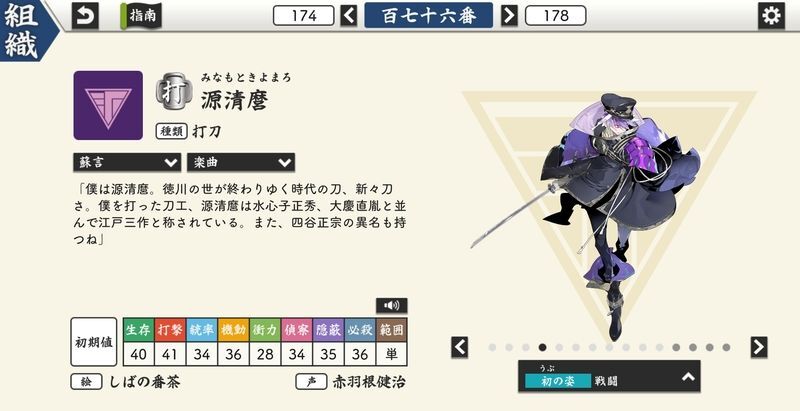Screen dimensions: 800x411
Task: Select the first illustration page dot
Action: pos(492,347)
